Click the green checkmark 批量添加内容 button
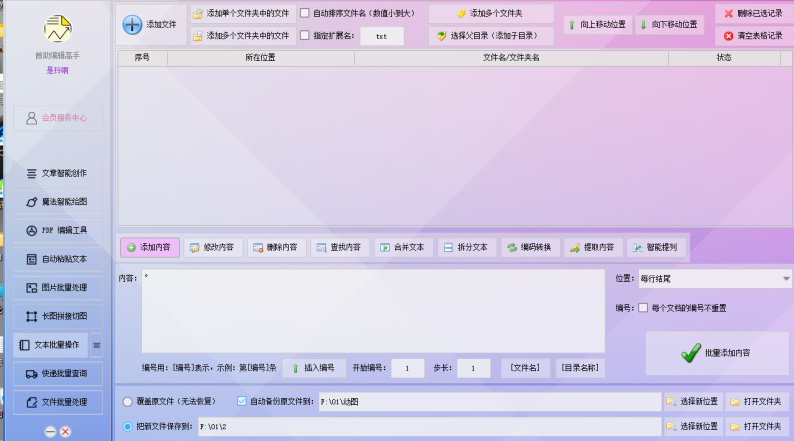This screenshot has height=441, width=794. click(717, 353)
